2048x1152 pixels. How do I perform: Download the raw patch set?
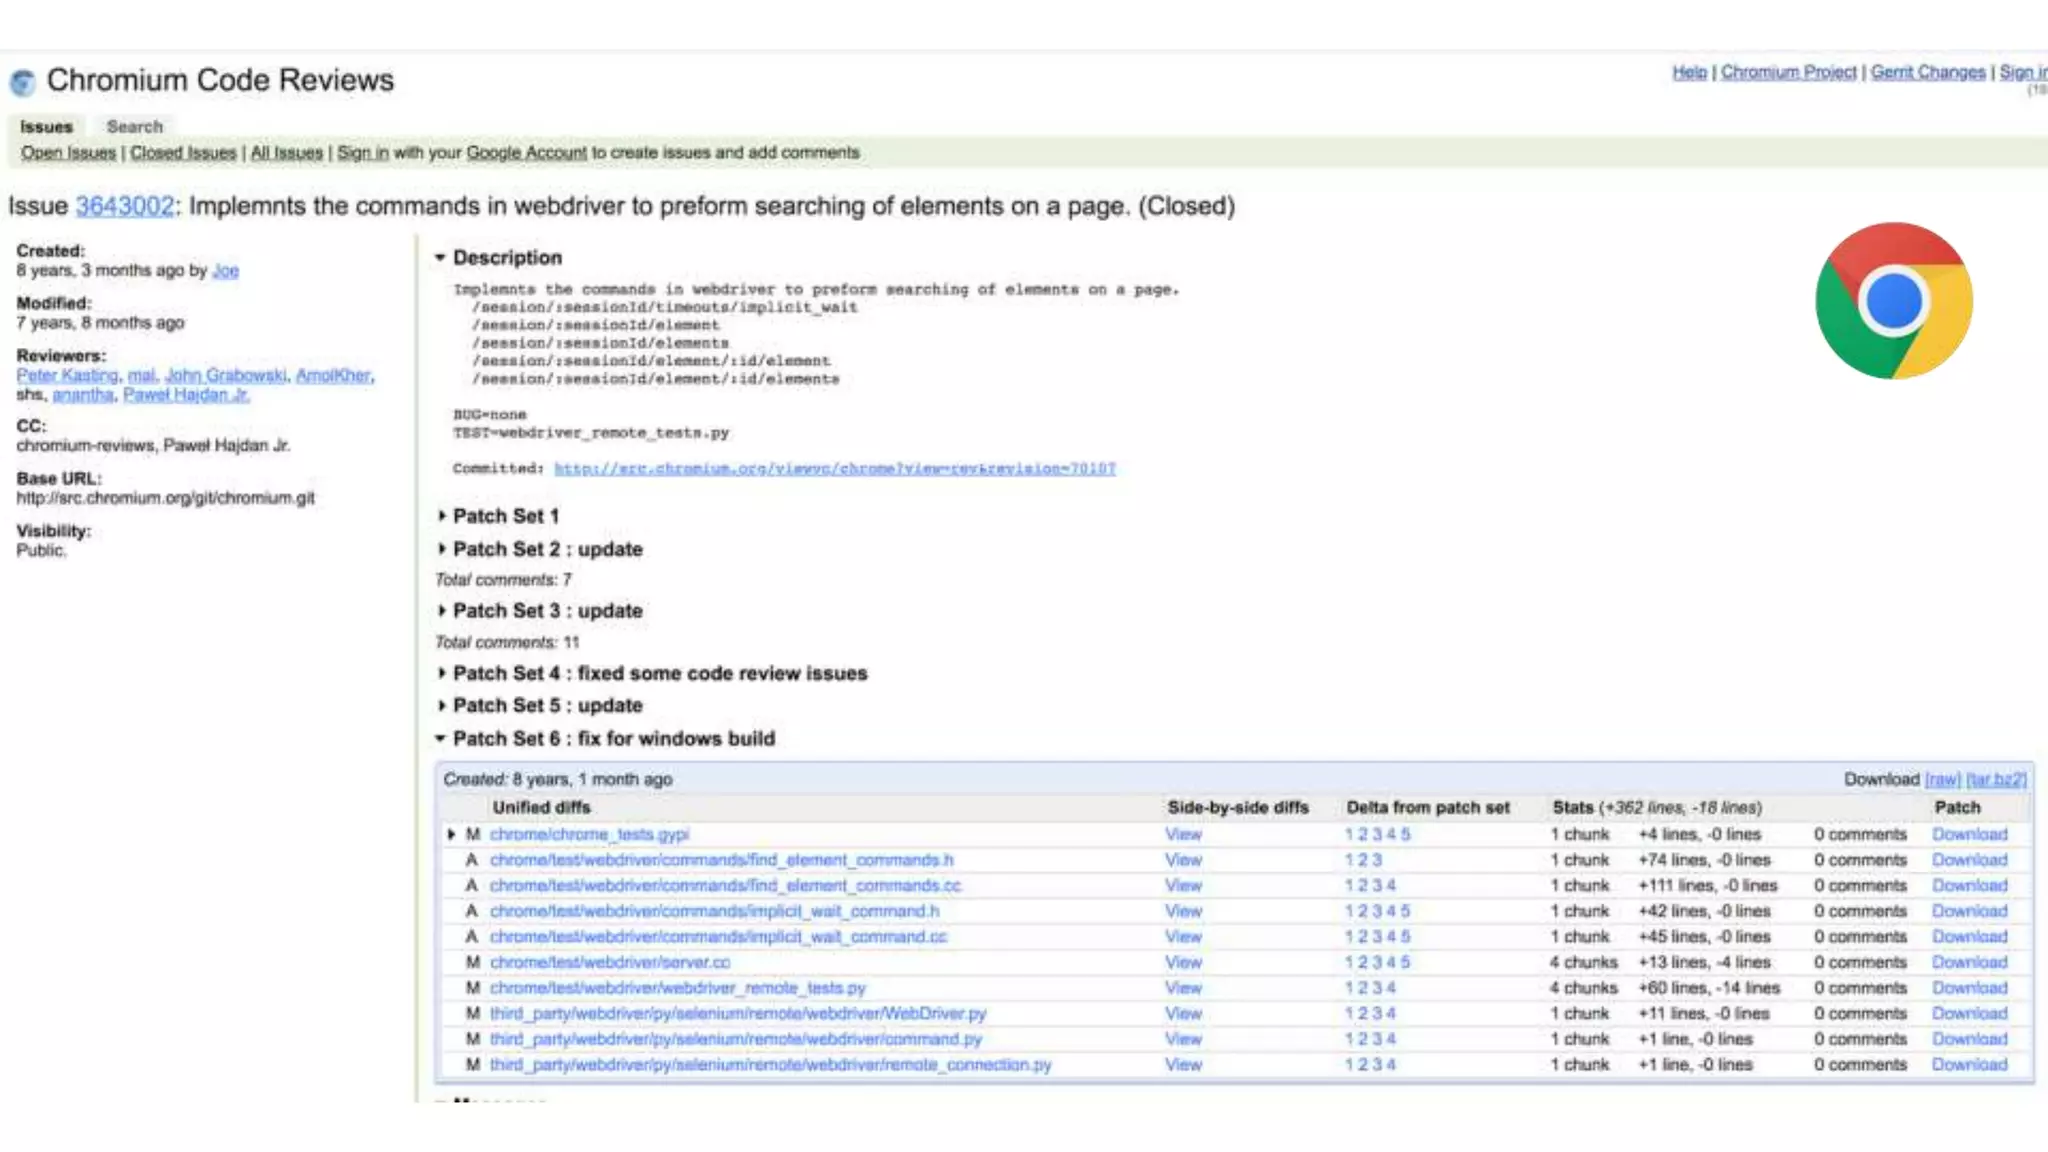pyautogui.click(x=1942, y=780)
